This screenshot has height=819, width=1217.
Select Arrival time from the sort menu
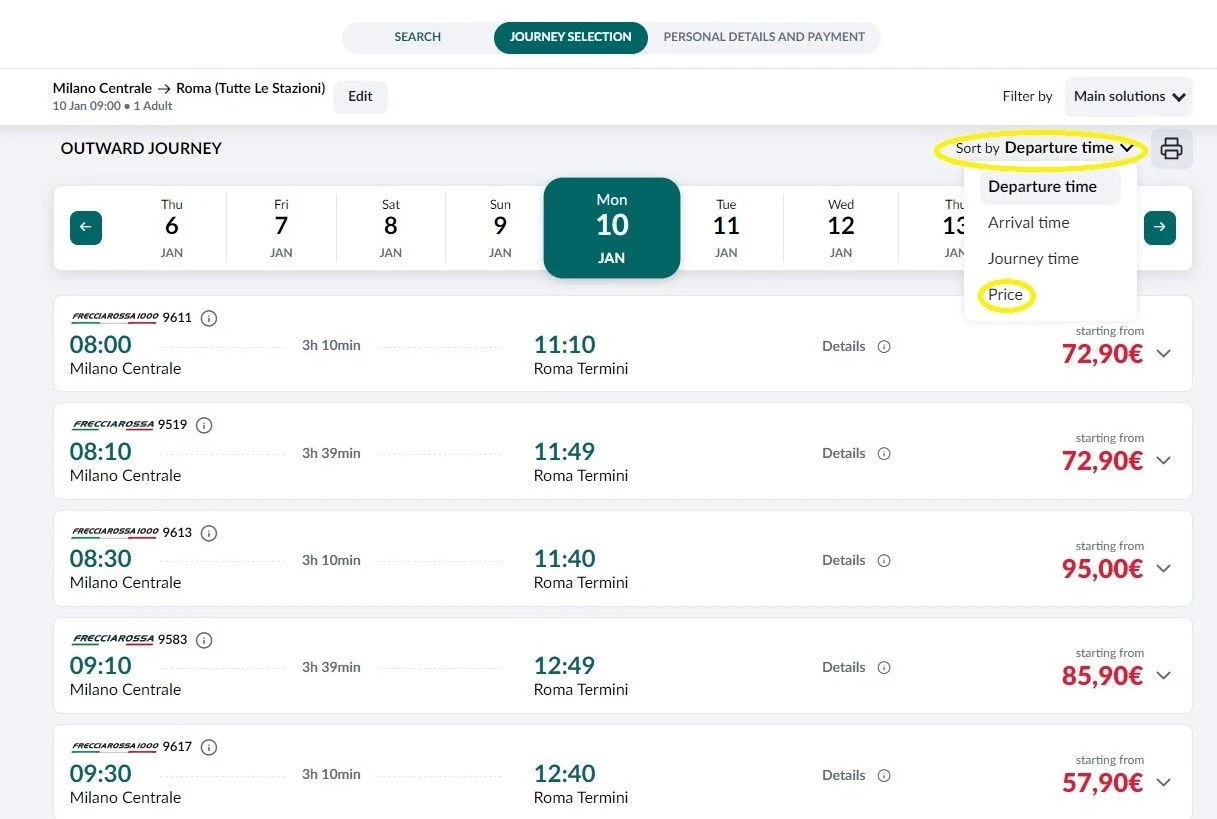coord(1028,222)
